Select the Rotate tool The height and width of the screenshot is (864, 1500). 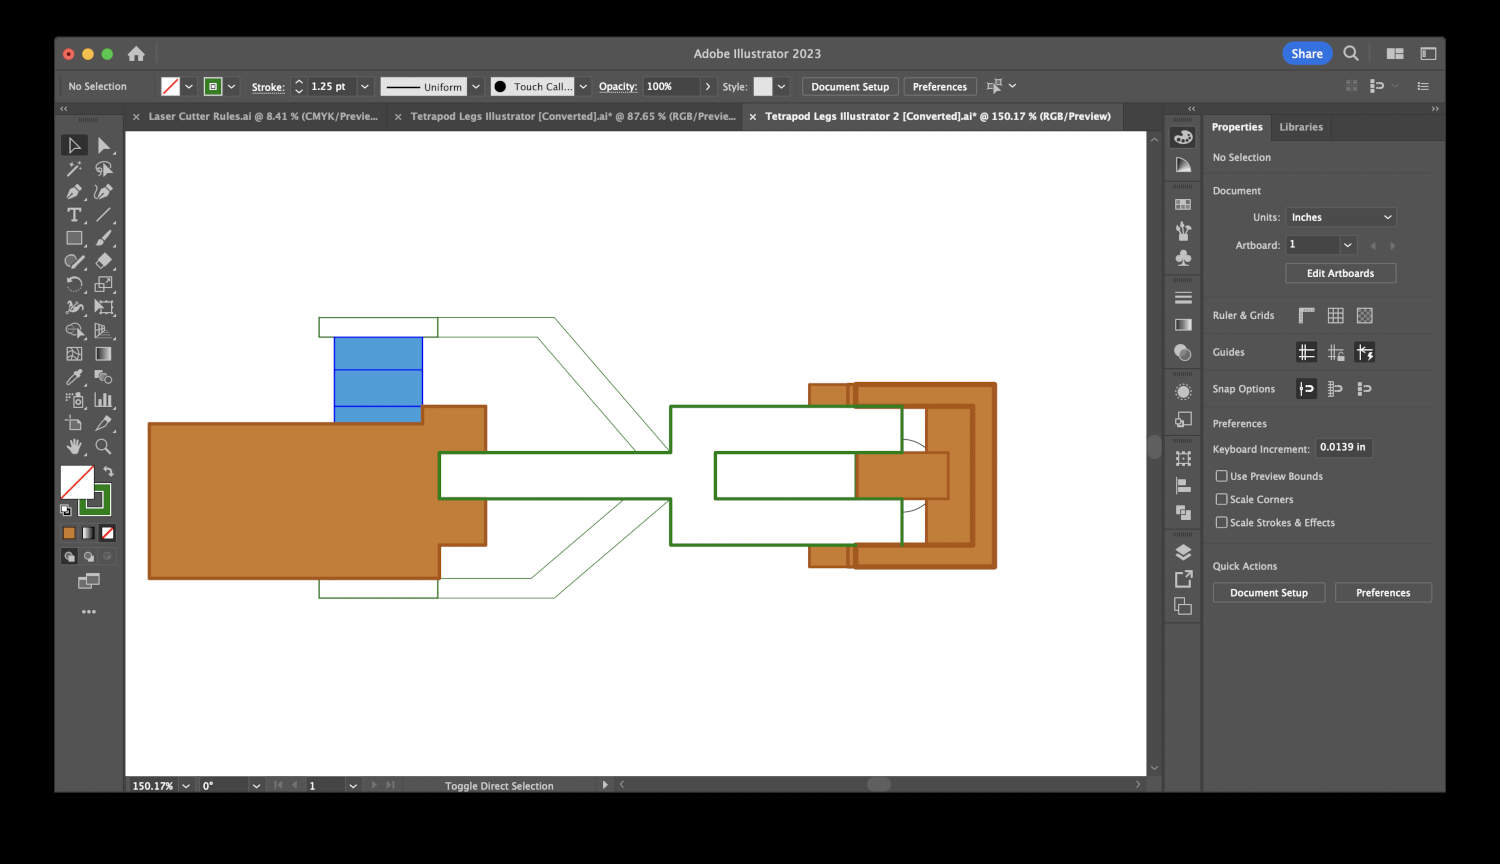point(73,284)
